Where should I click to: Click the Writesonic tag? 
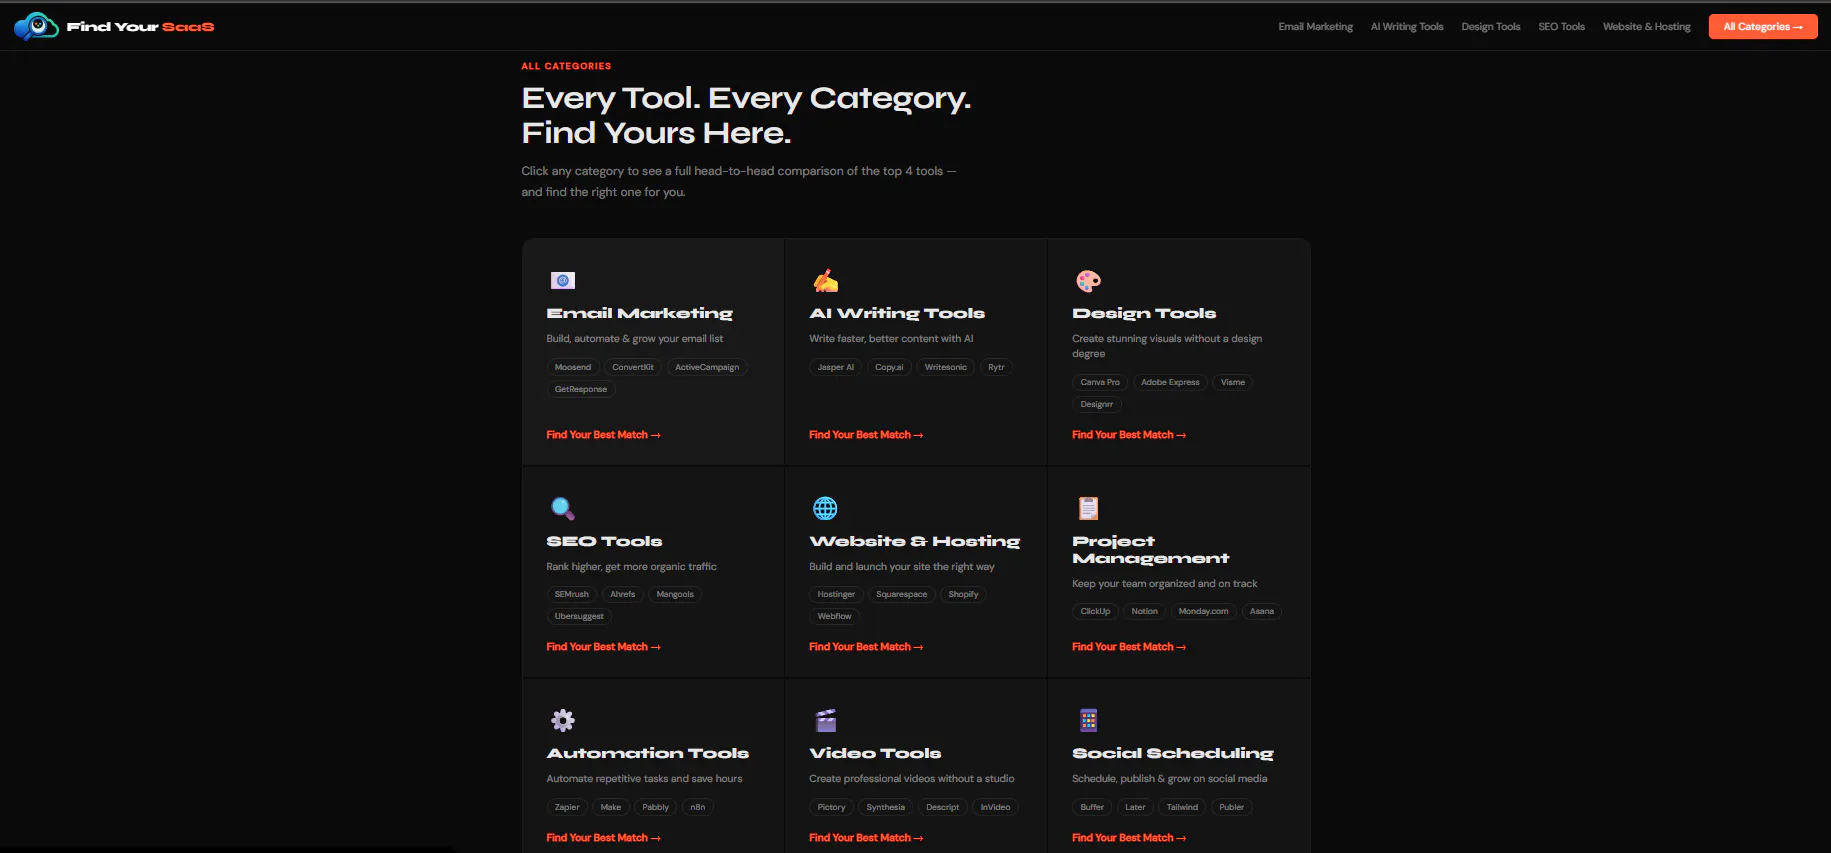(946, 367)
